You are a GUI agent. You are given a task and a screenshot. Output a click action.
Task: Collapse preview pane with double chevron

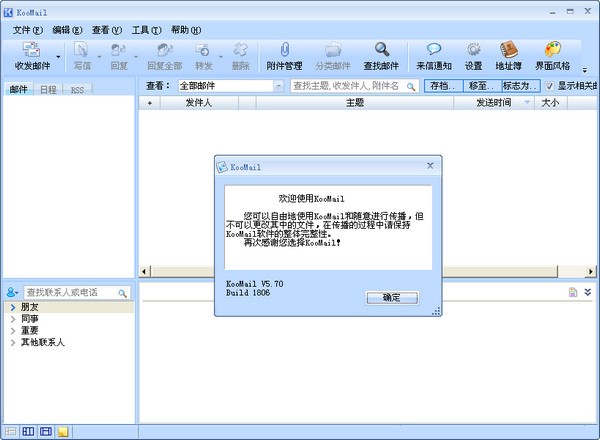click(x=588, y=292)
